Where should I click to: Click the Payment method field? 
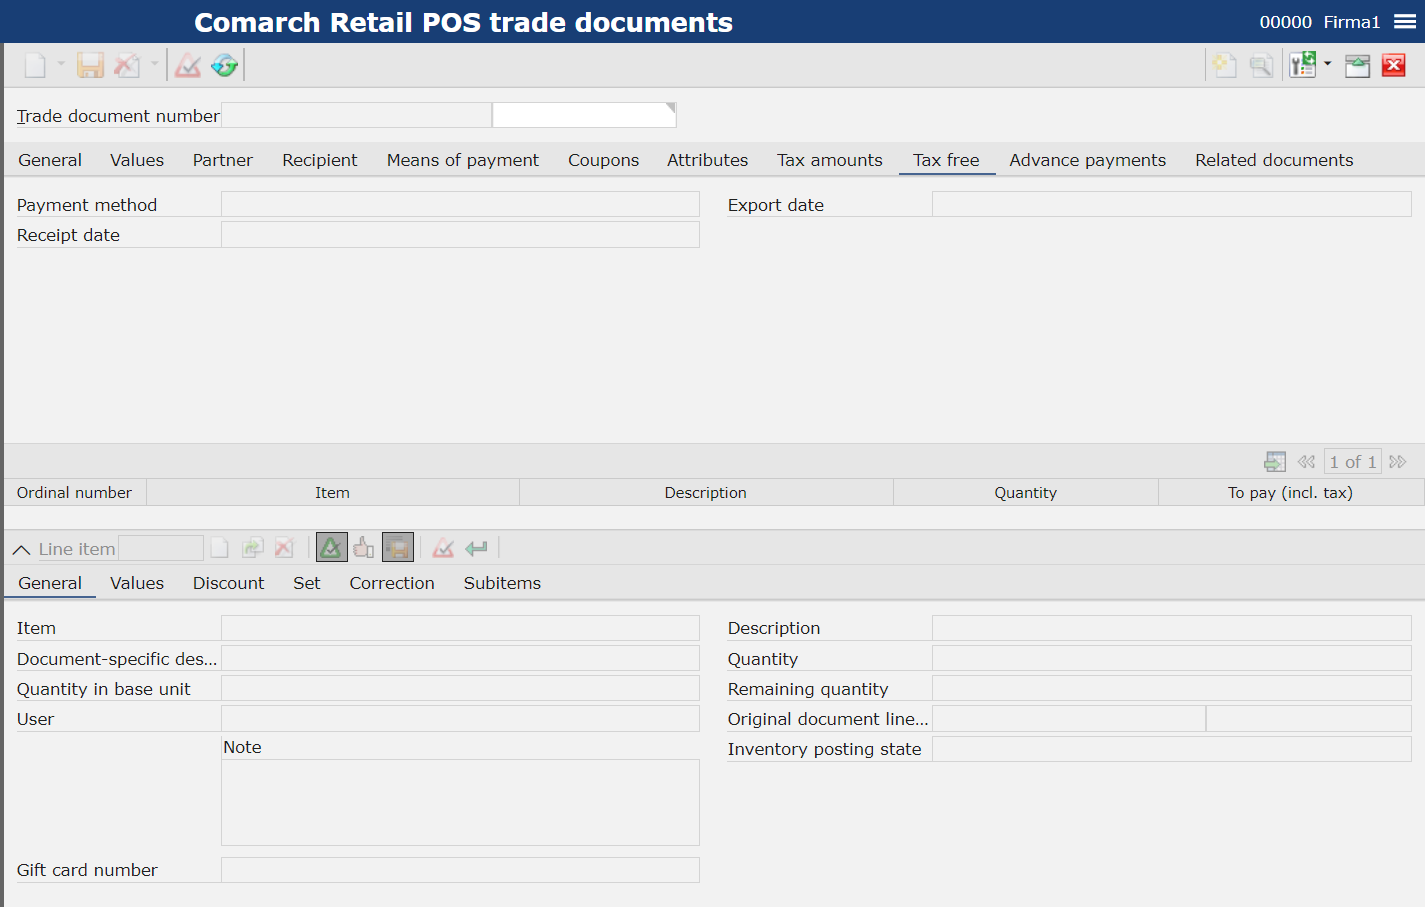pos(460,204)
